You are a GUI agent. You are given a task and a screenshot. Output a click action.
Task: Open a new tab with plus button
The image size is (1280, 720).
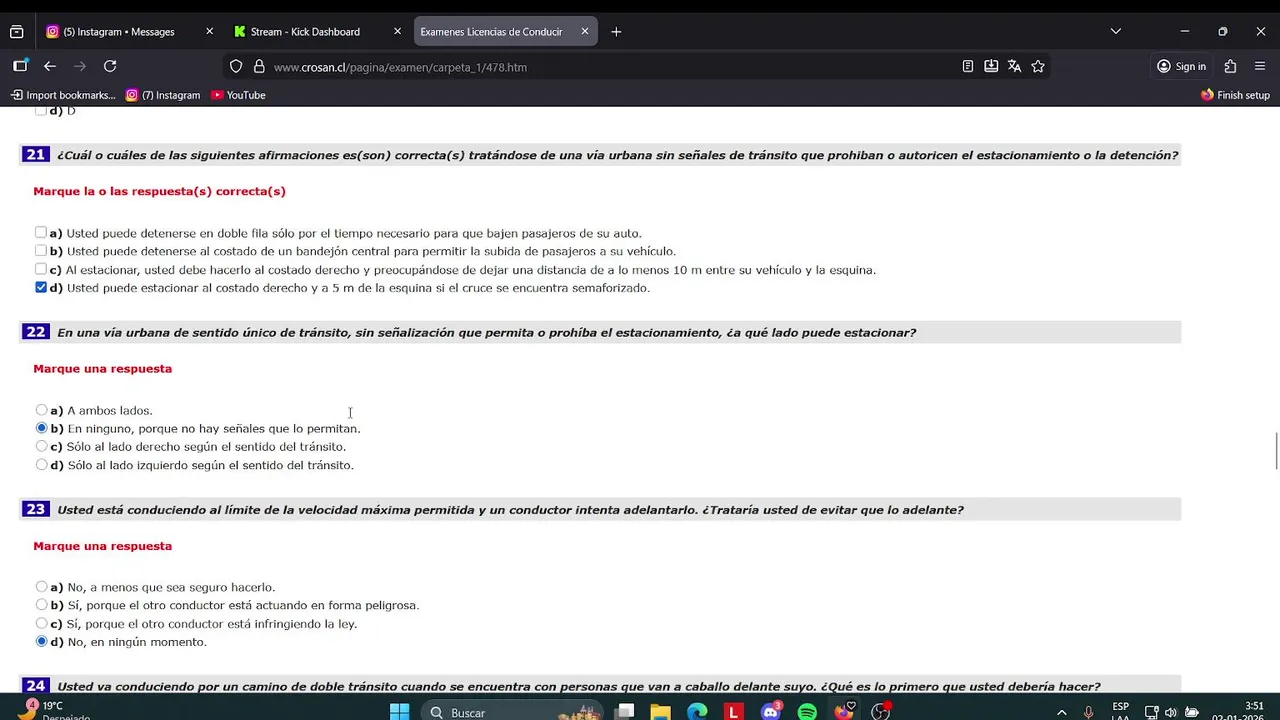pos(616,32)
